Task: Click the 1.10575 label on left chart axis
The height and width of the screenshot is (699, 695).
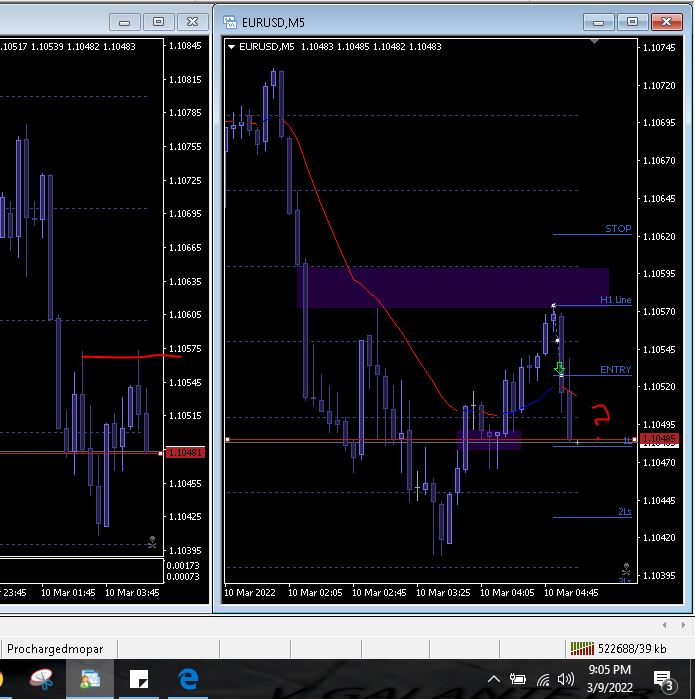Action: (x=185, y=349)
